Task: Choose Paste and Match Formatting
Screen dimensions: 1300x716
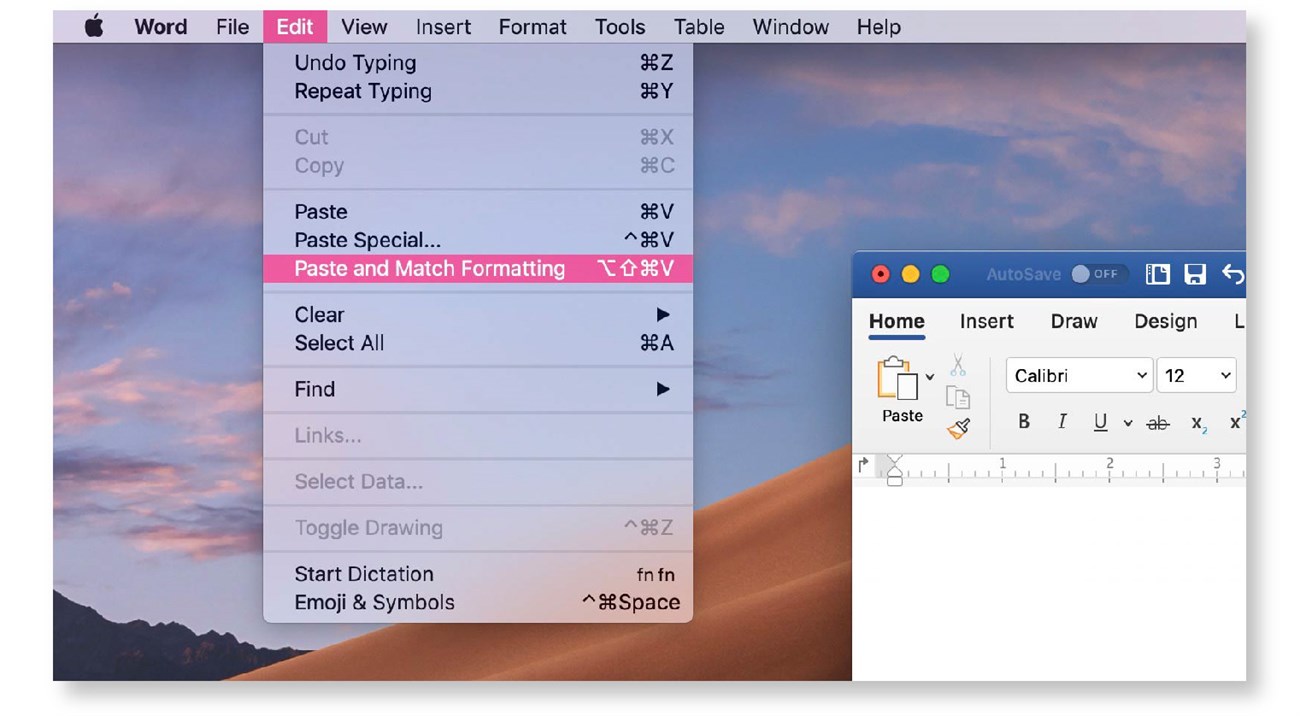Action: [x=477, y=268]
